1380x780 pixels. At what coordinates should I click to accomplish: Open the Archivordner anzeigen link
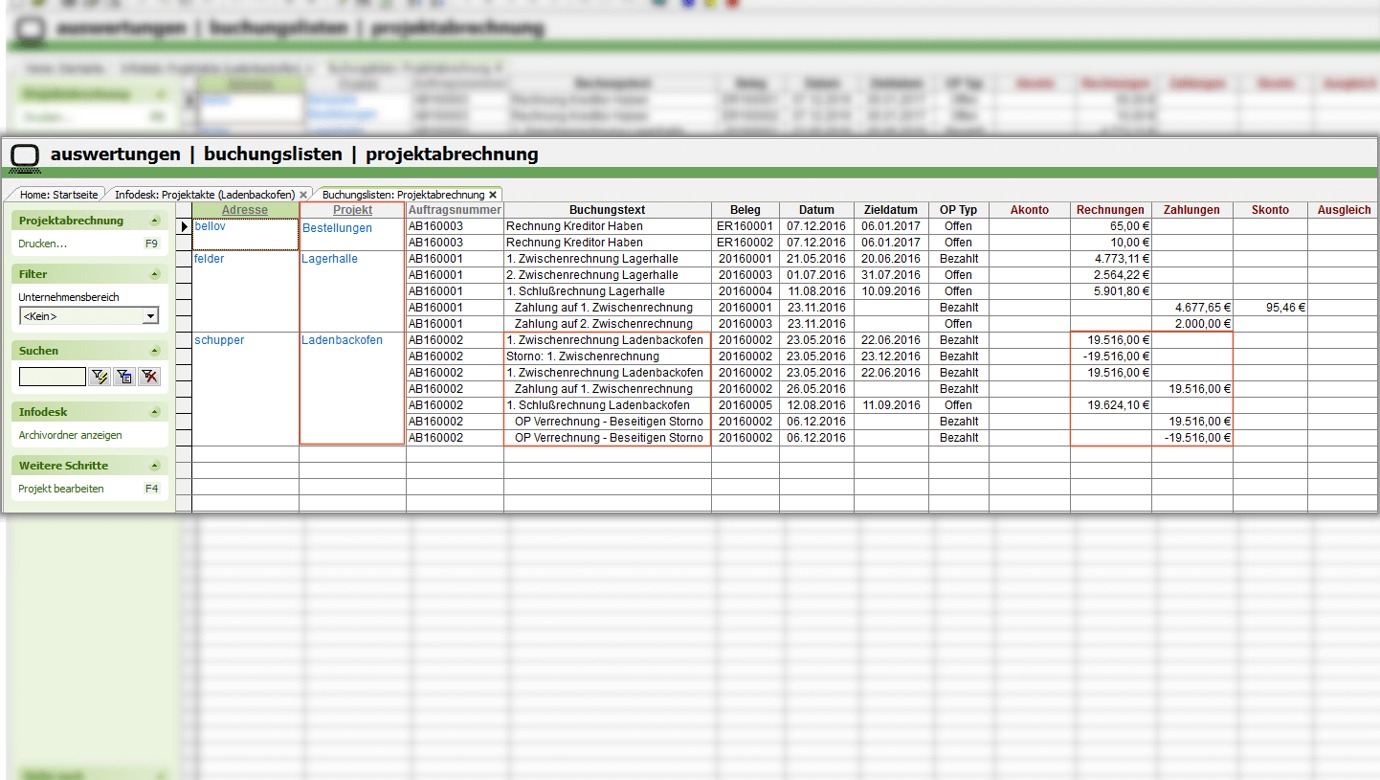70,435
